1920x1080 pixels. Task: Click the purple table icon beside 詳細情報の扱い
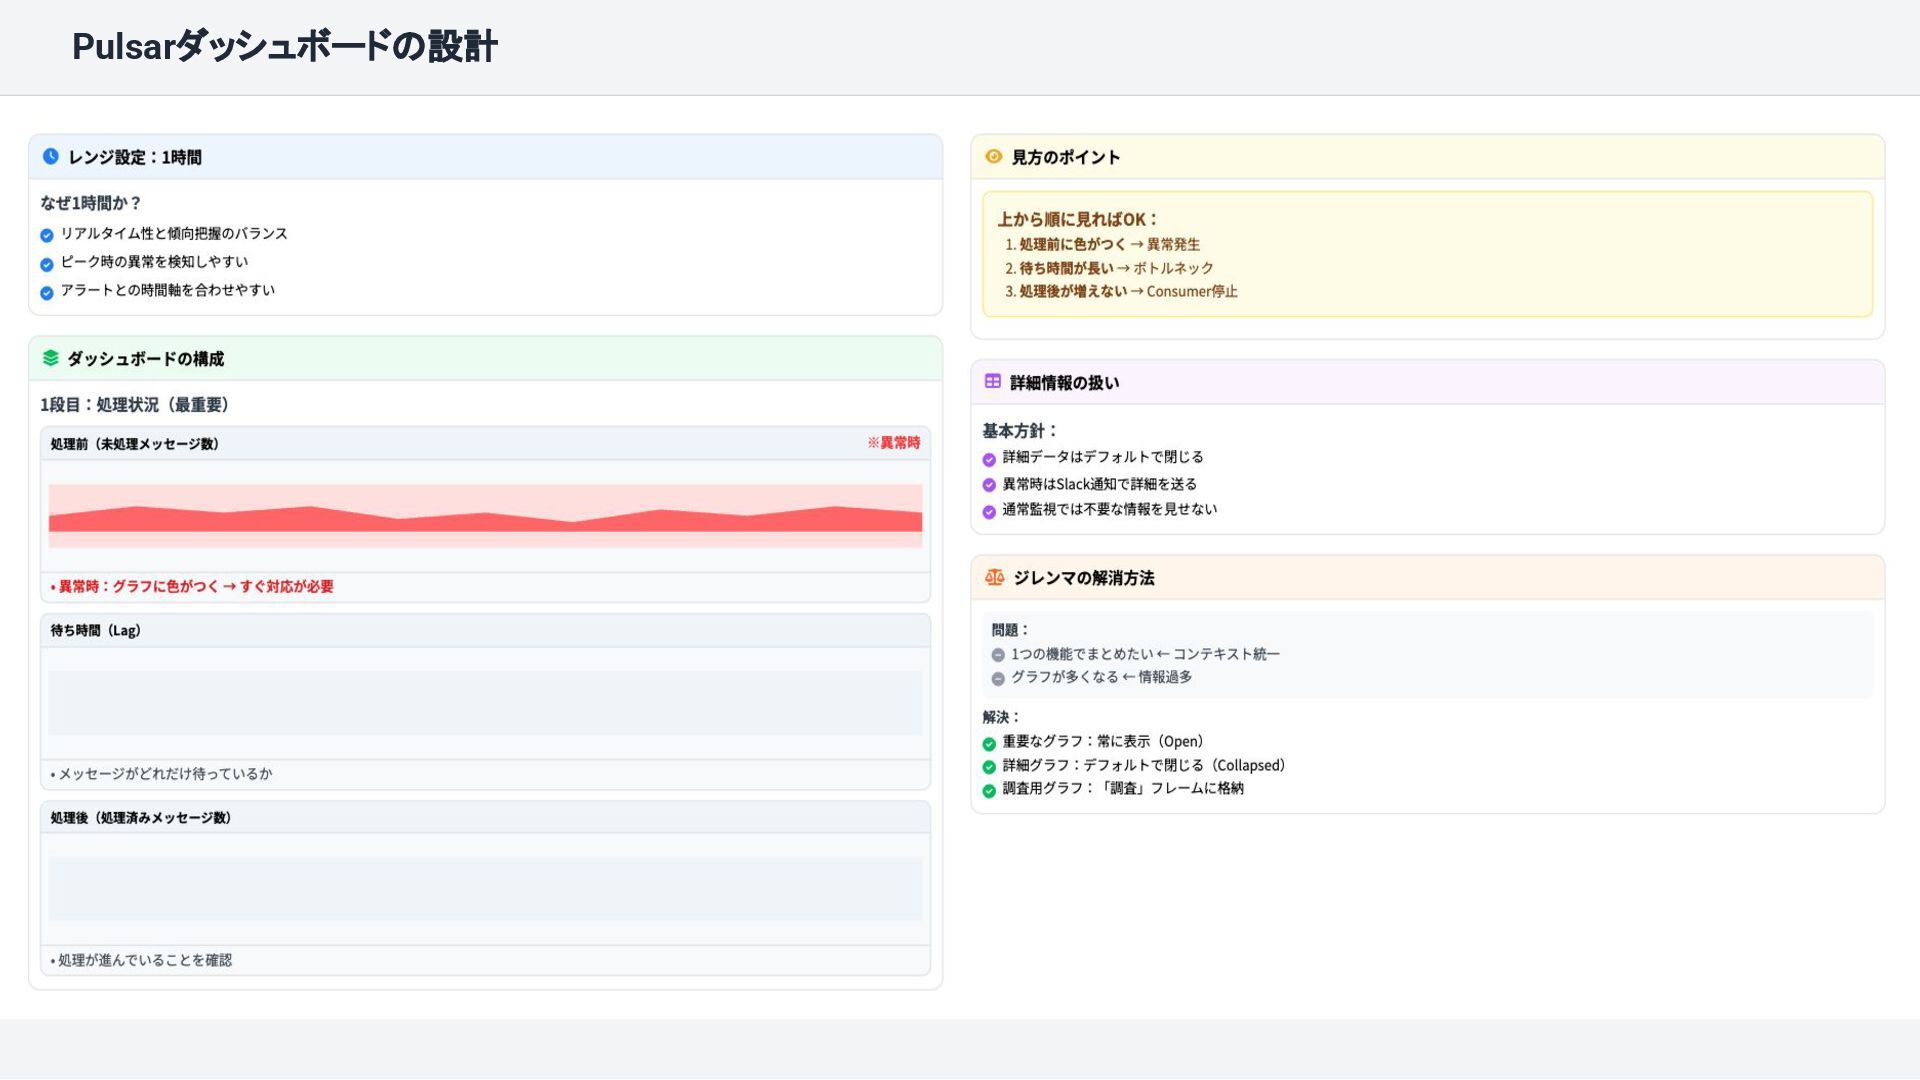992,382
